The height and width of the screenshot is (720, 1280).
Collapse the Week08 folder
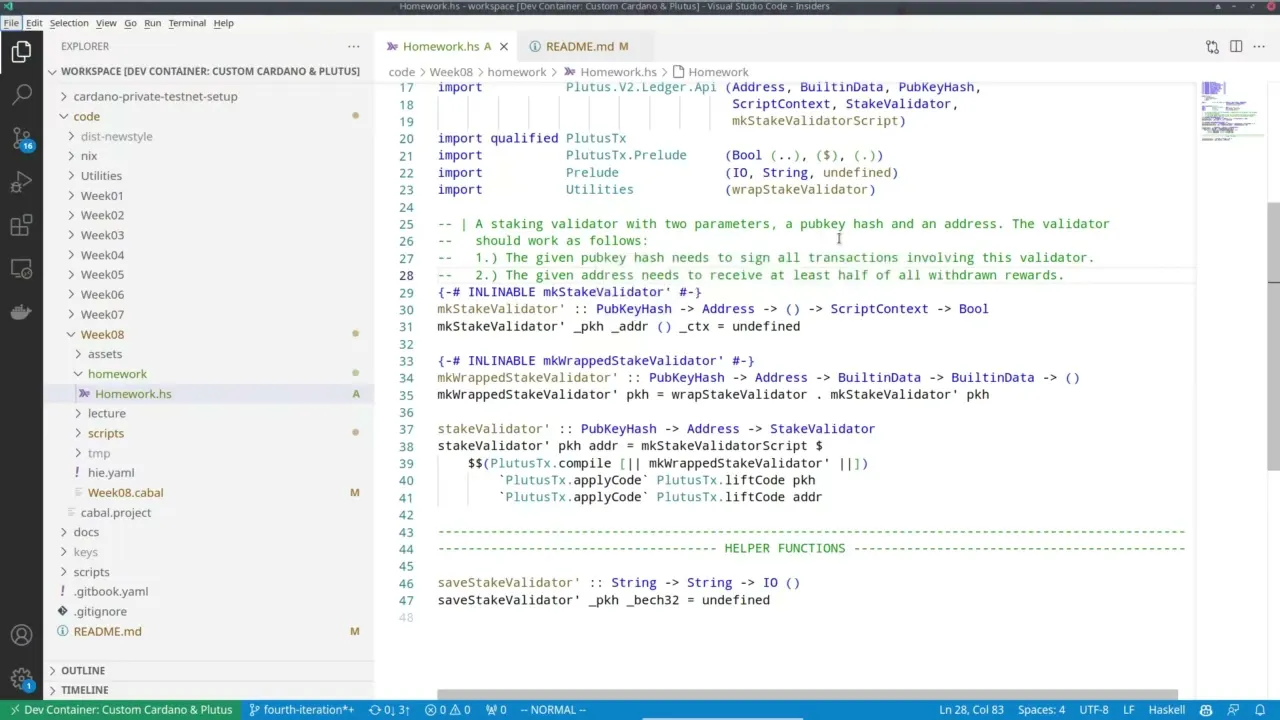[102, 334]
